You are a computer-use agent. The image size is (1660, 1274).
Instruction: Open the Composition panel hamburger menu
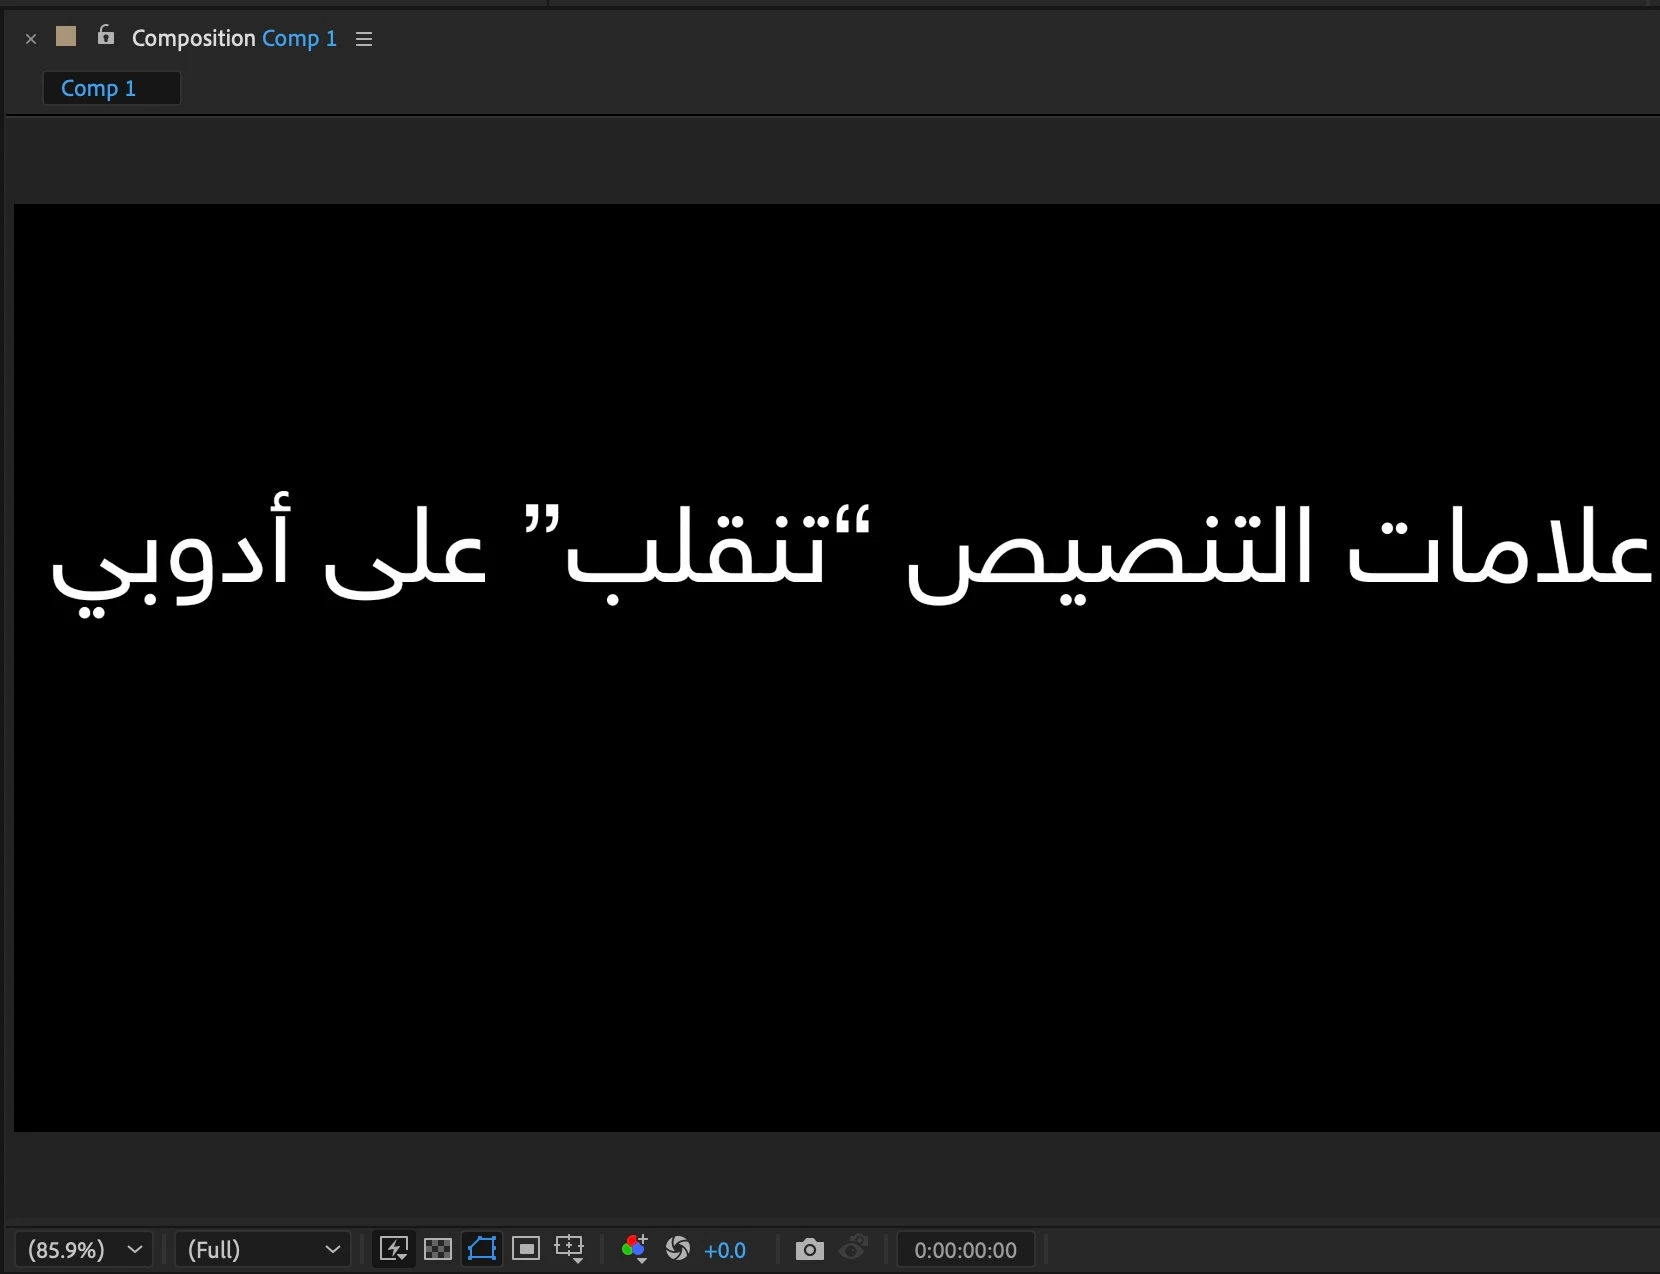pyautogui.click(x=364, y=39)
